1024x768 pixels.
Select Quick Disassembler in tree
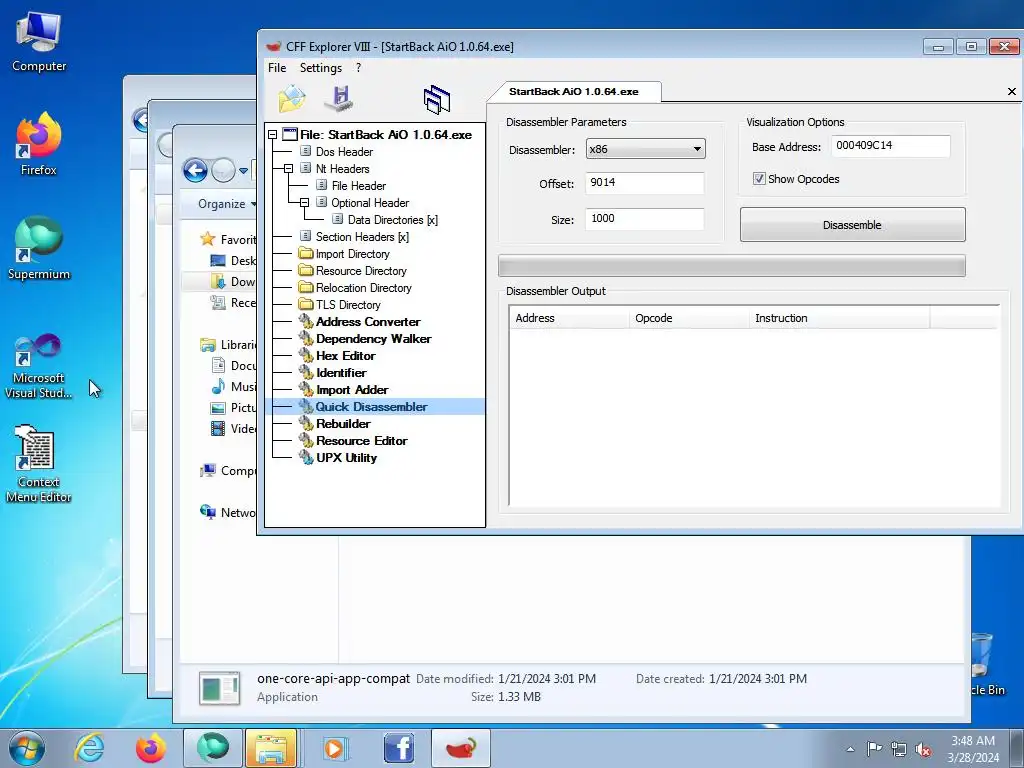371,406
